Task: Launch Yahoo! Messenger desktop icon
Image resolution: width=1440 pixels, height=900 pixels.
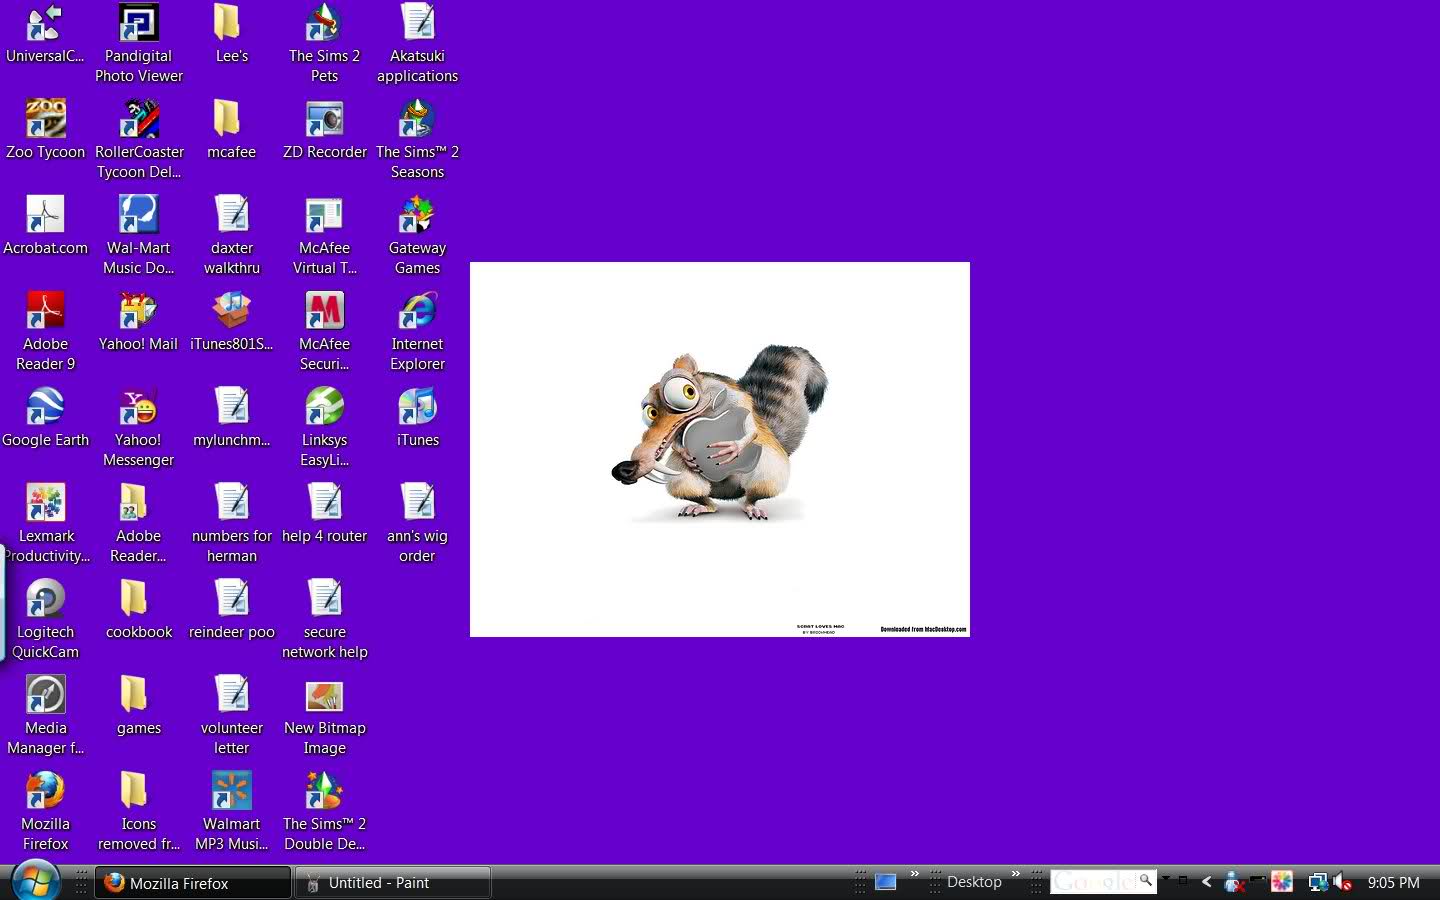Action: coord(138,427)
